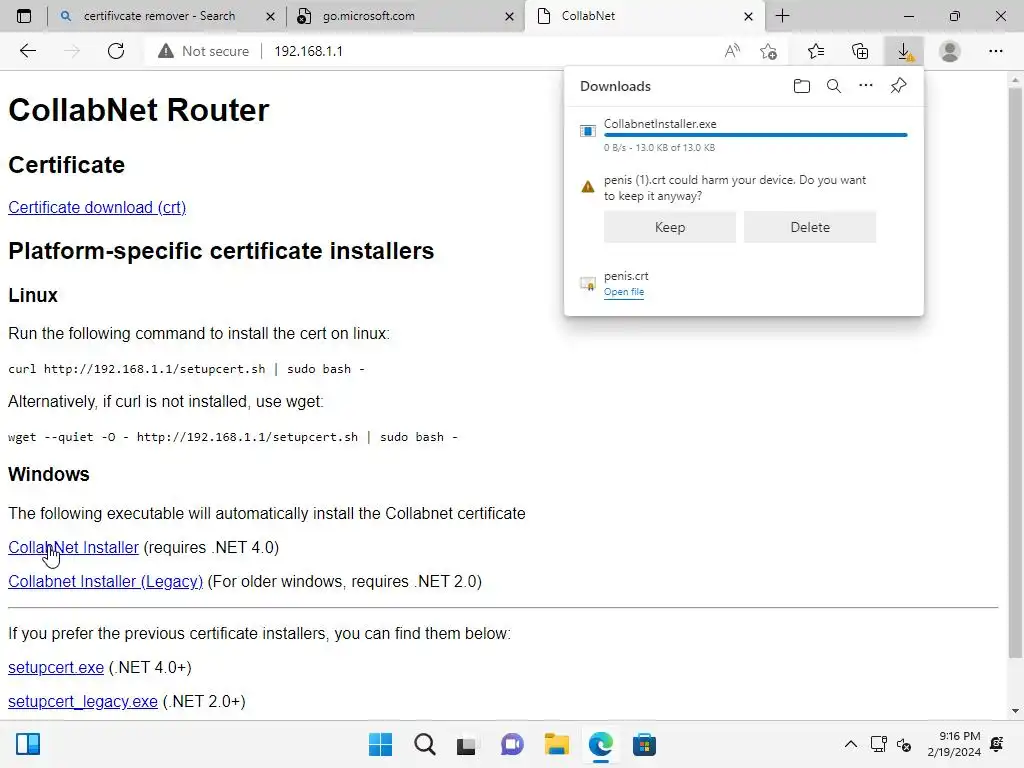The image size is (1024, 768).
Task: Click the Not secure warning icon
Action: (x=166, y=51)
